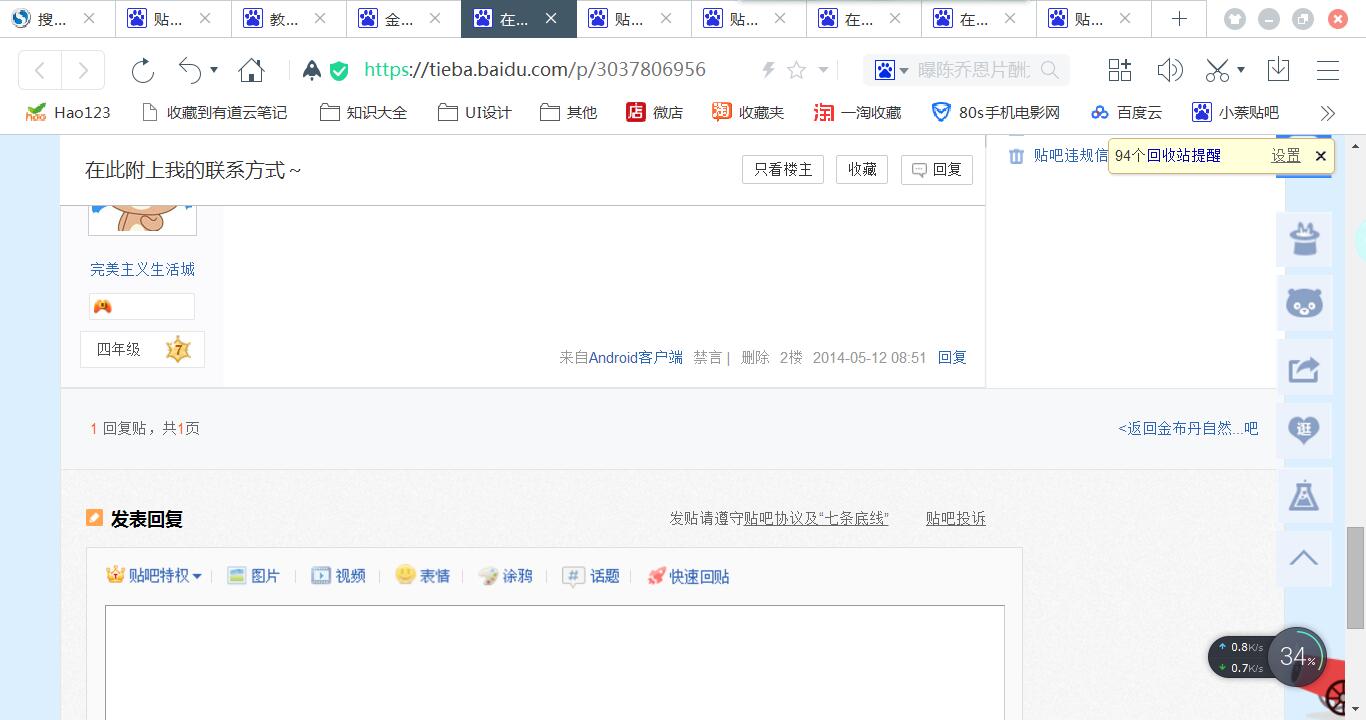Go to the browser home page icon

click(x=251, y=70)
